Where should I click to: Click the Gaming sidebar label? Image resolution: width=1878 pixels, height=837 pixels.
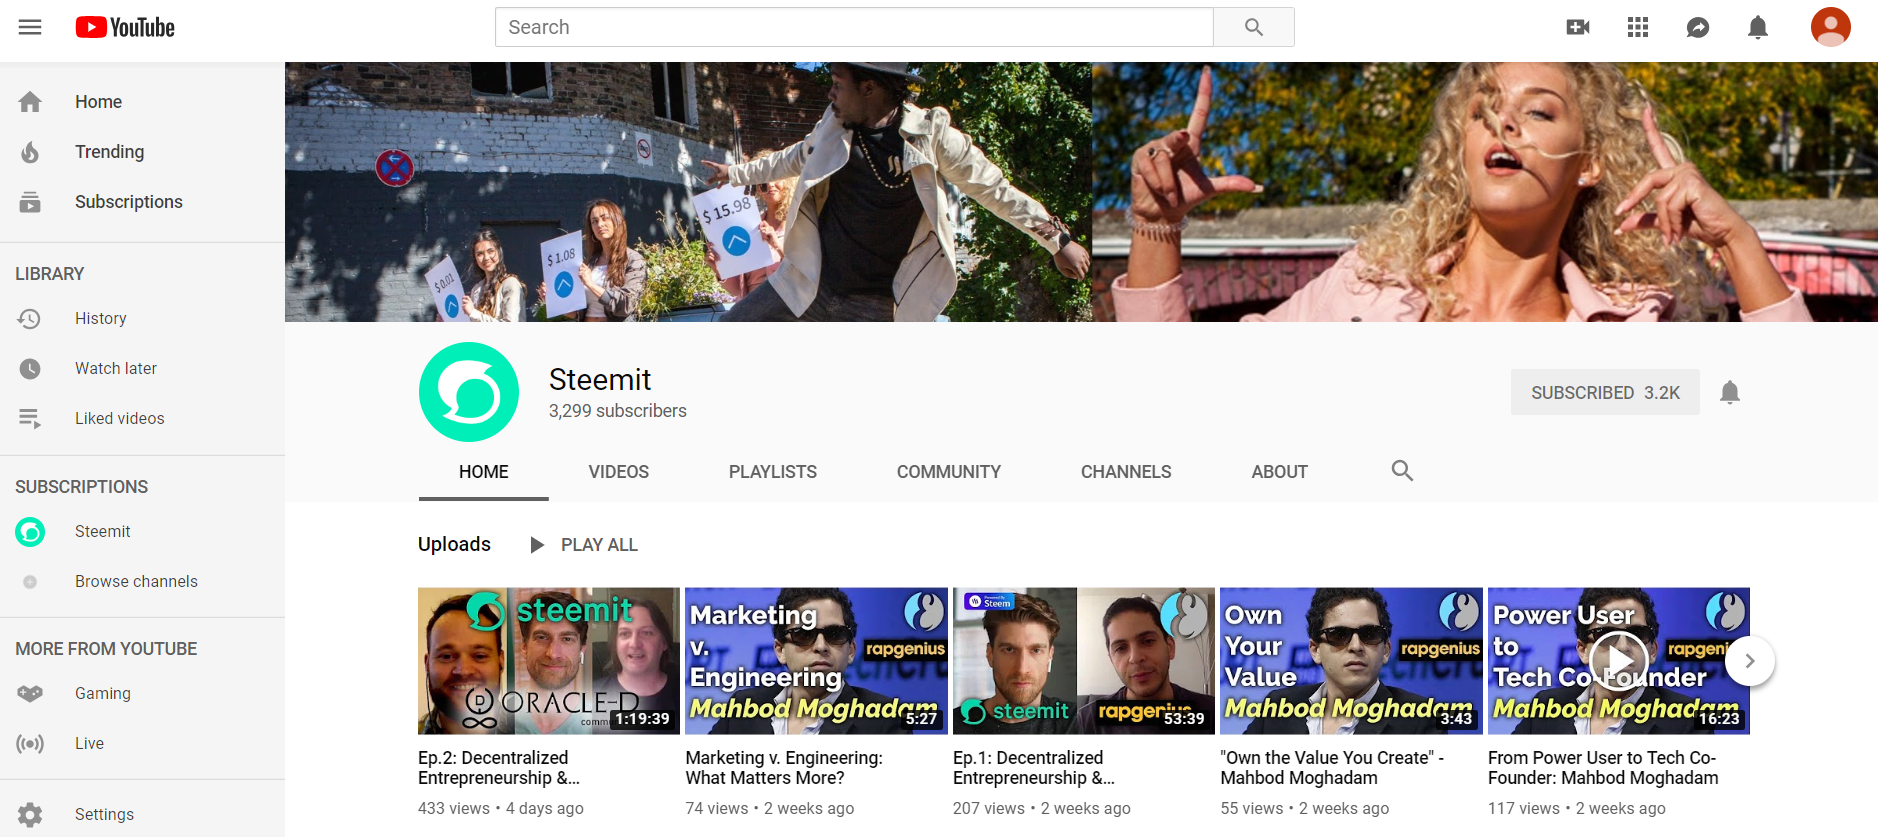[x=103, y=694]
